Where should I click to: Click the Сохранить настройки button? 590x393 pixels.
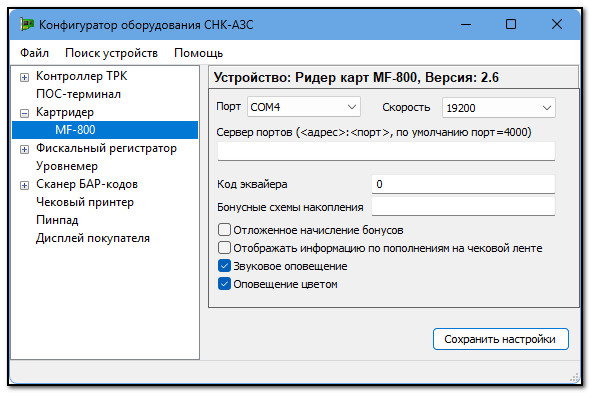click(500, 339)
